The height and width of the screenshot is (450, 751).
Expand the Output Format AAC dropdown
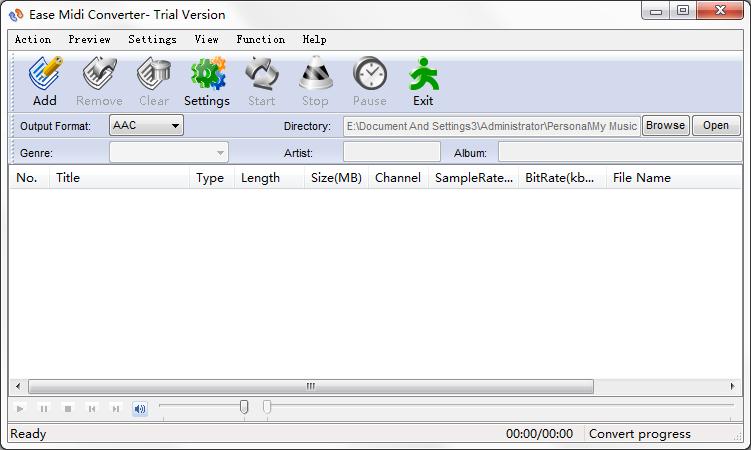pos(147,125)
